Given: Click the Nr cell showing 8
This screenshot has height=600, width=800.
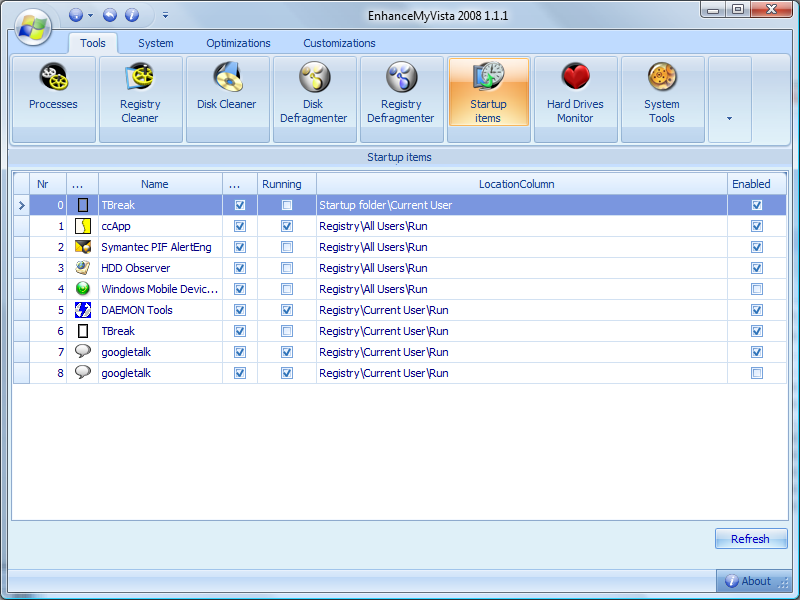Looking at the screenshot, I should [x=48, y=373].
